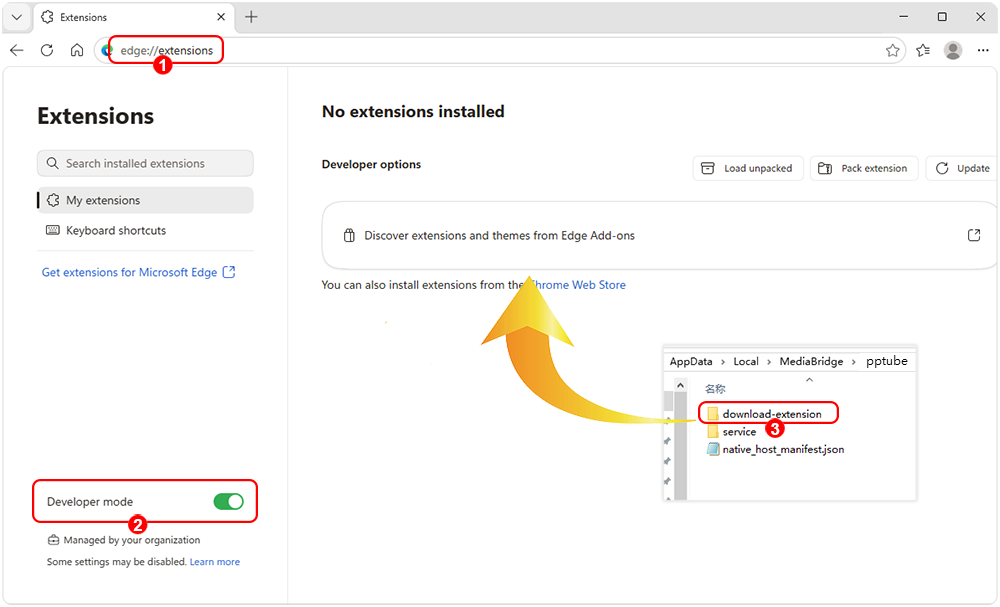Screen dimensions: 1000x607
Task: Toggle the Developer mode switch
Action: click(228, 502)
